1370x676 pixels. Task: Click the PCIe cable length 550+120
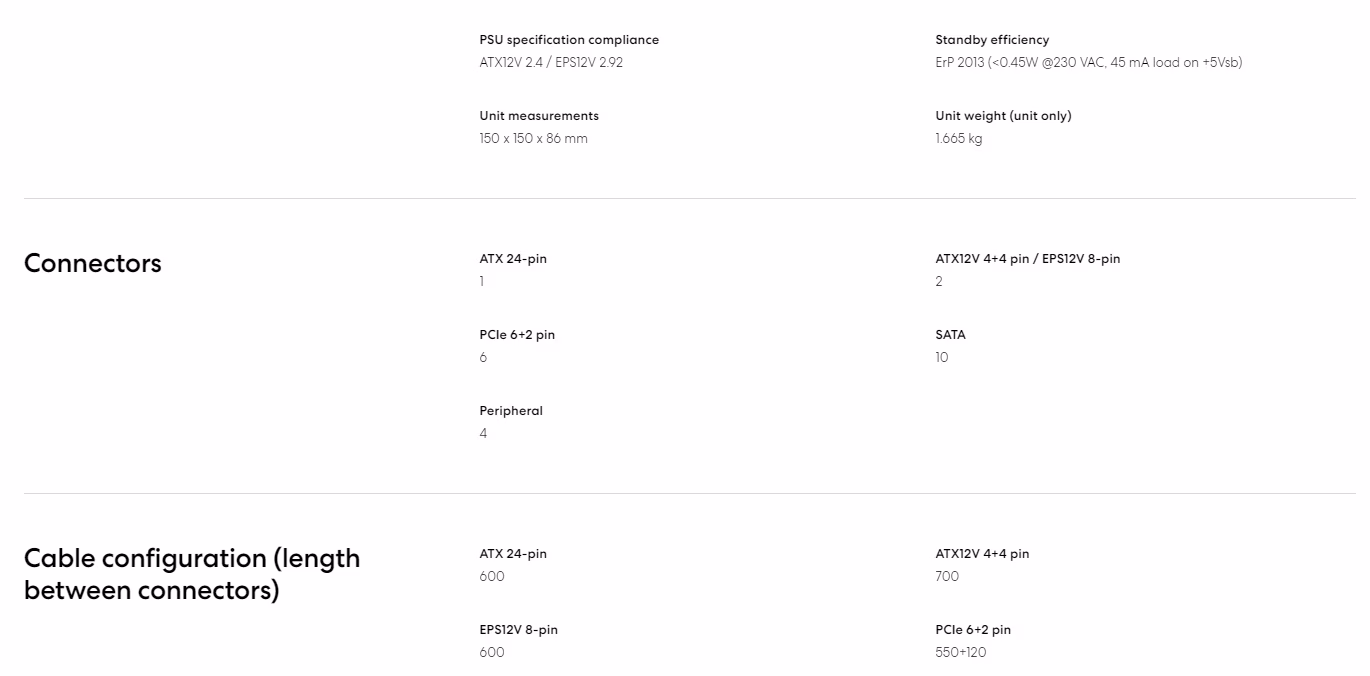pos(961,652)
